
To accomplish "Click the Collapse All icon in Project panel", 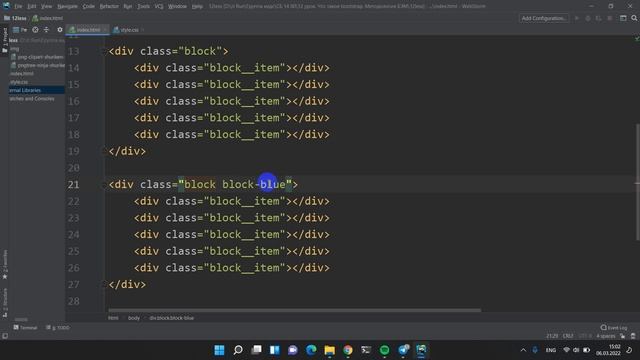I will pyautogui.click(x=46, y=30).
